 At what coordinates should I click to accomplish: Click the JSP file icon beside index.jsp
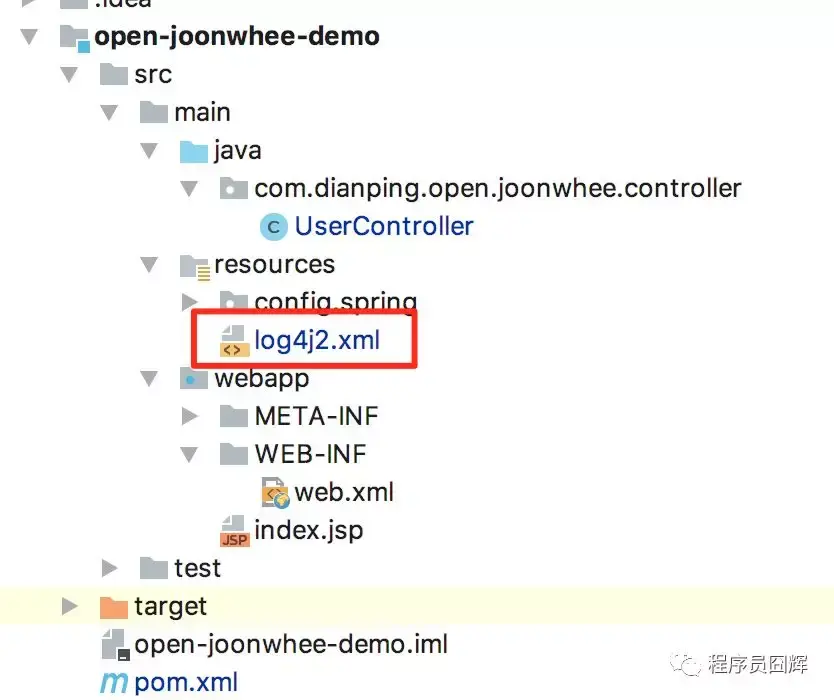[233, 530]
